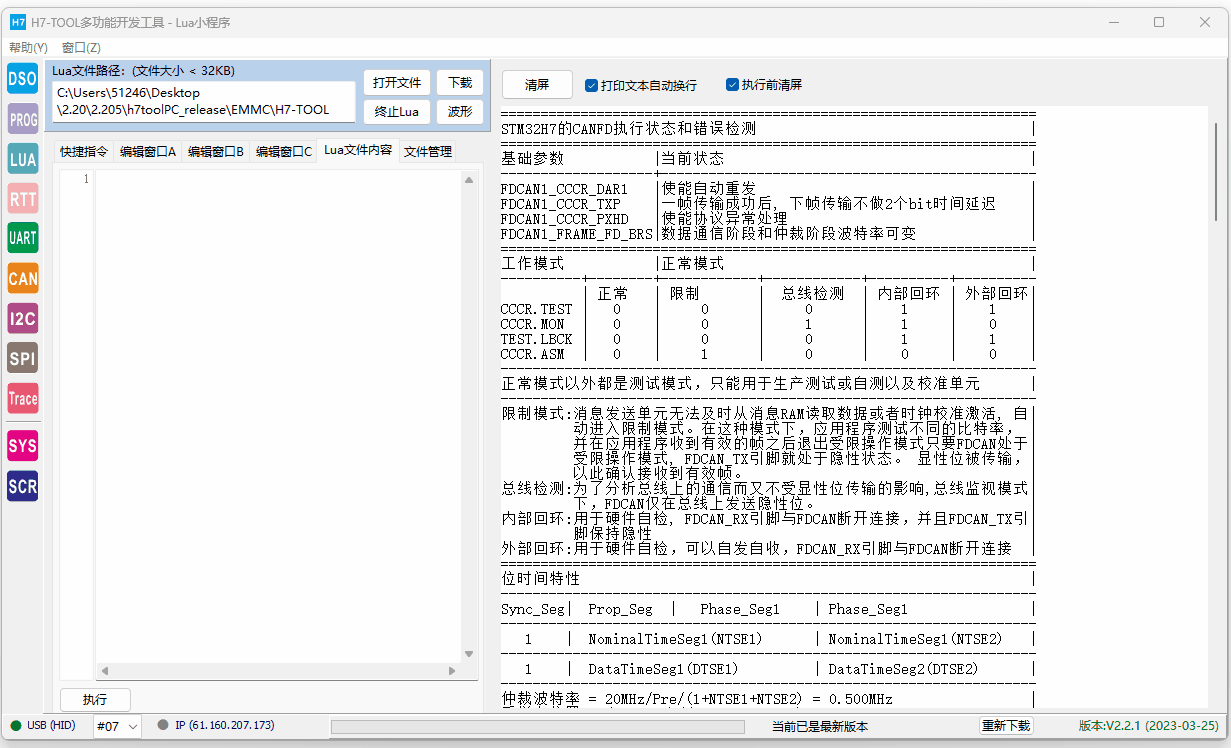Image resolution: width=1231 pixels, height=748 pixels.
Task: Click the USB (HID) status indicator
Action: tap(43, 725)
